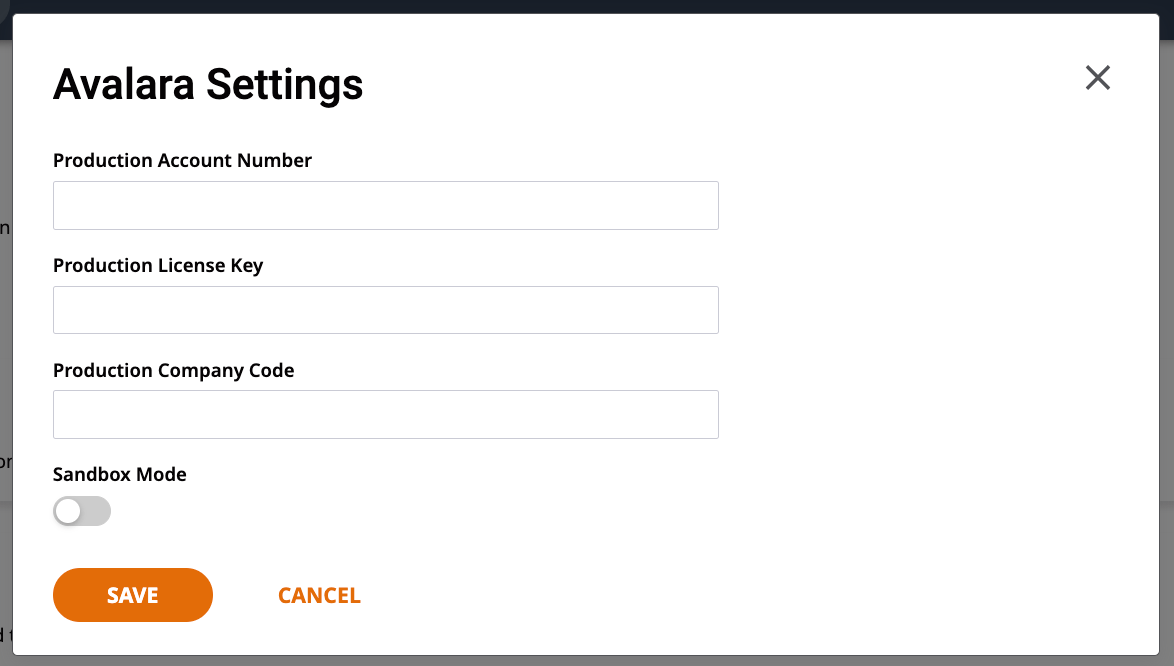The image size is (1174, 666).
Task: Click the Production Account Number label
Action: pos(183,160)
